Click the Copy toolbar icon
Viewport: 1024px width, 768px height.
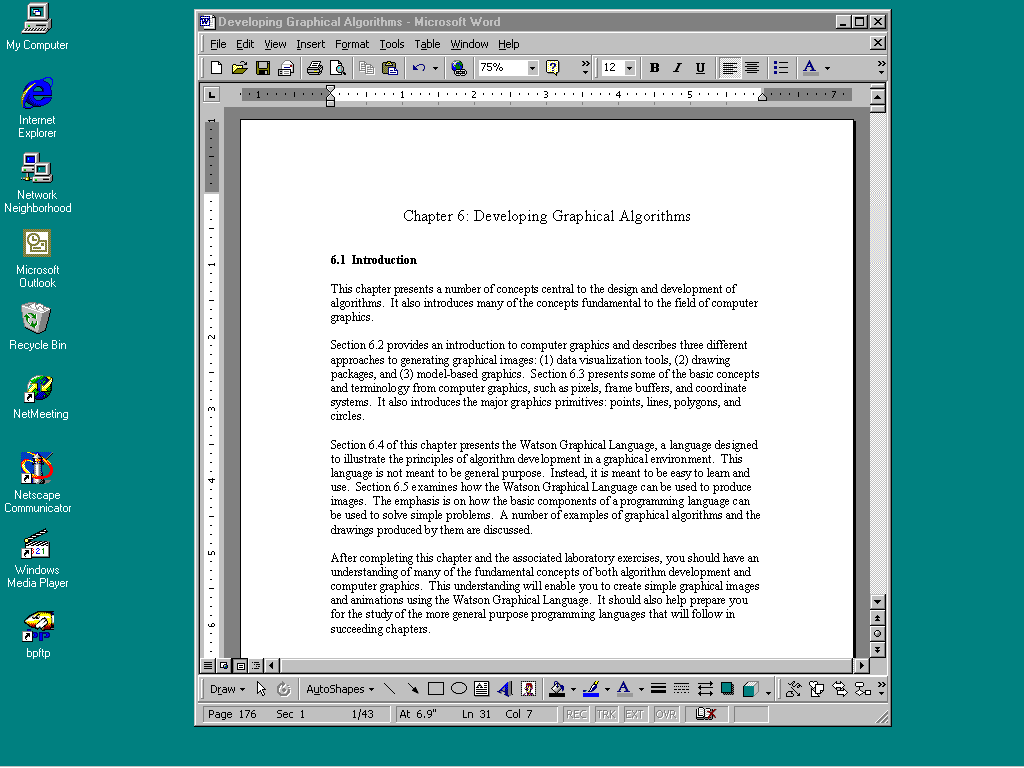click(366, 68)
